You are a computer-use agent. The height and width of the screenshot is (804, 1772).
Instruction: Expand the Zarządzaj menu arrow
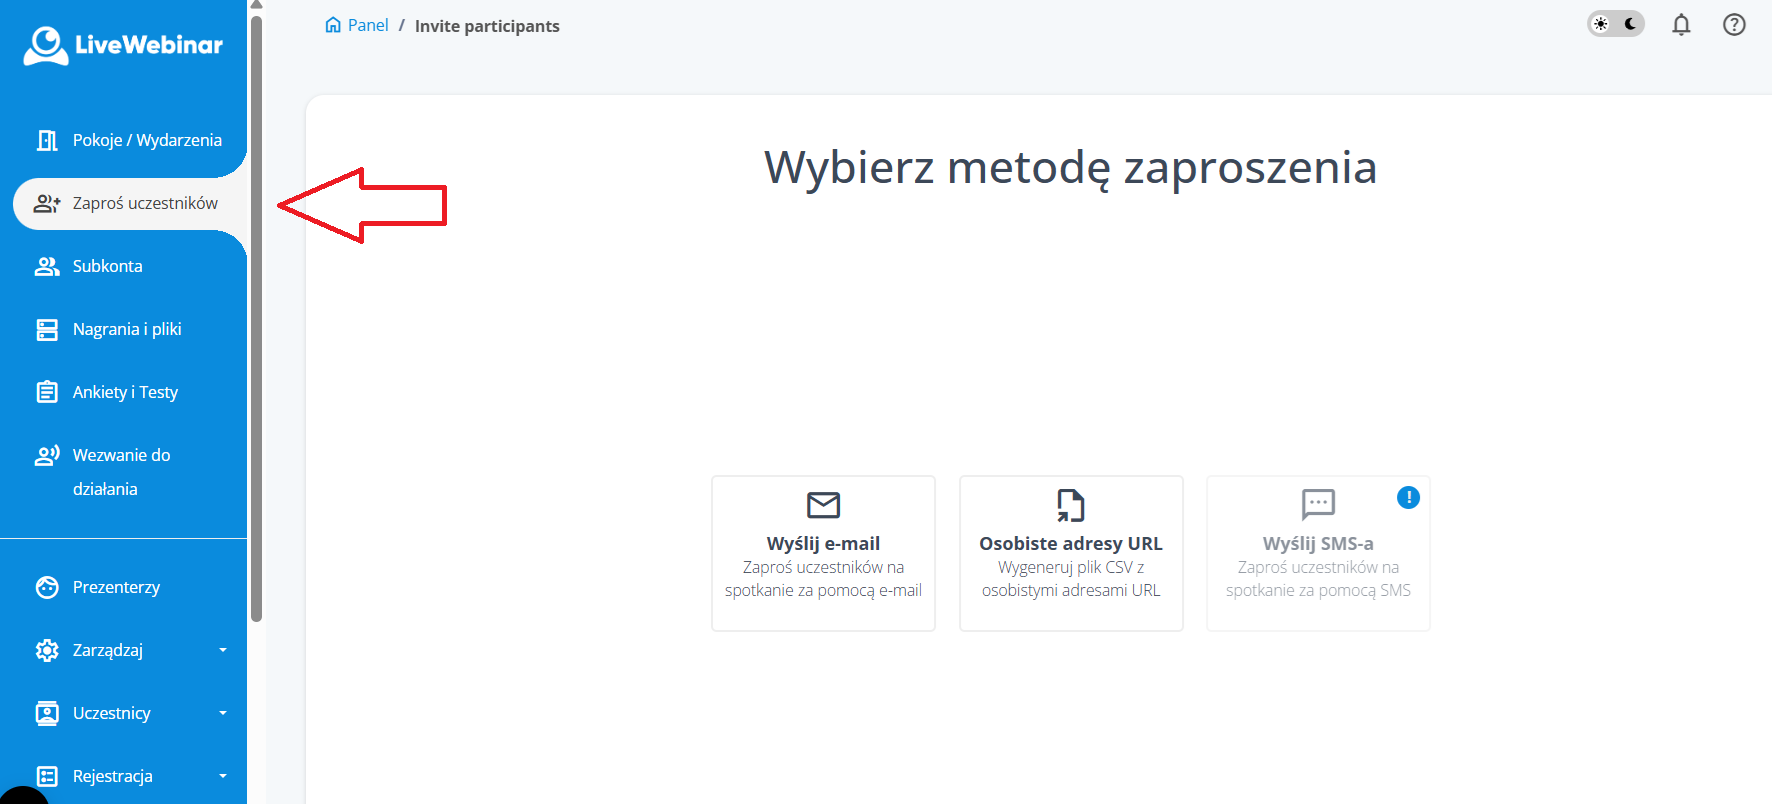pyautogui.click(x=223, y=650)
